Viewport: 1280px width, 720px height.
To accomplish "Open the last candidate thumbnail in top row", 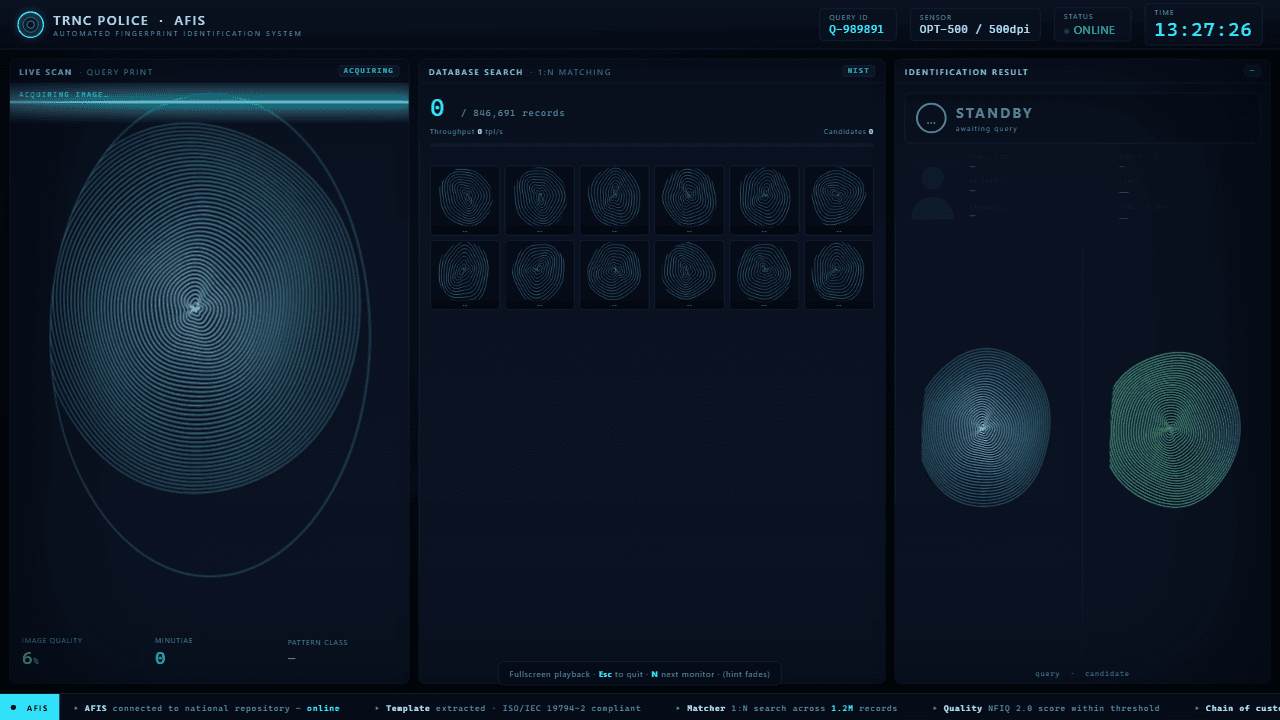I will tap(839, 200).
